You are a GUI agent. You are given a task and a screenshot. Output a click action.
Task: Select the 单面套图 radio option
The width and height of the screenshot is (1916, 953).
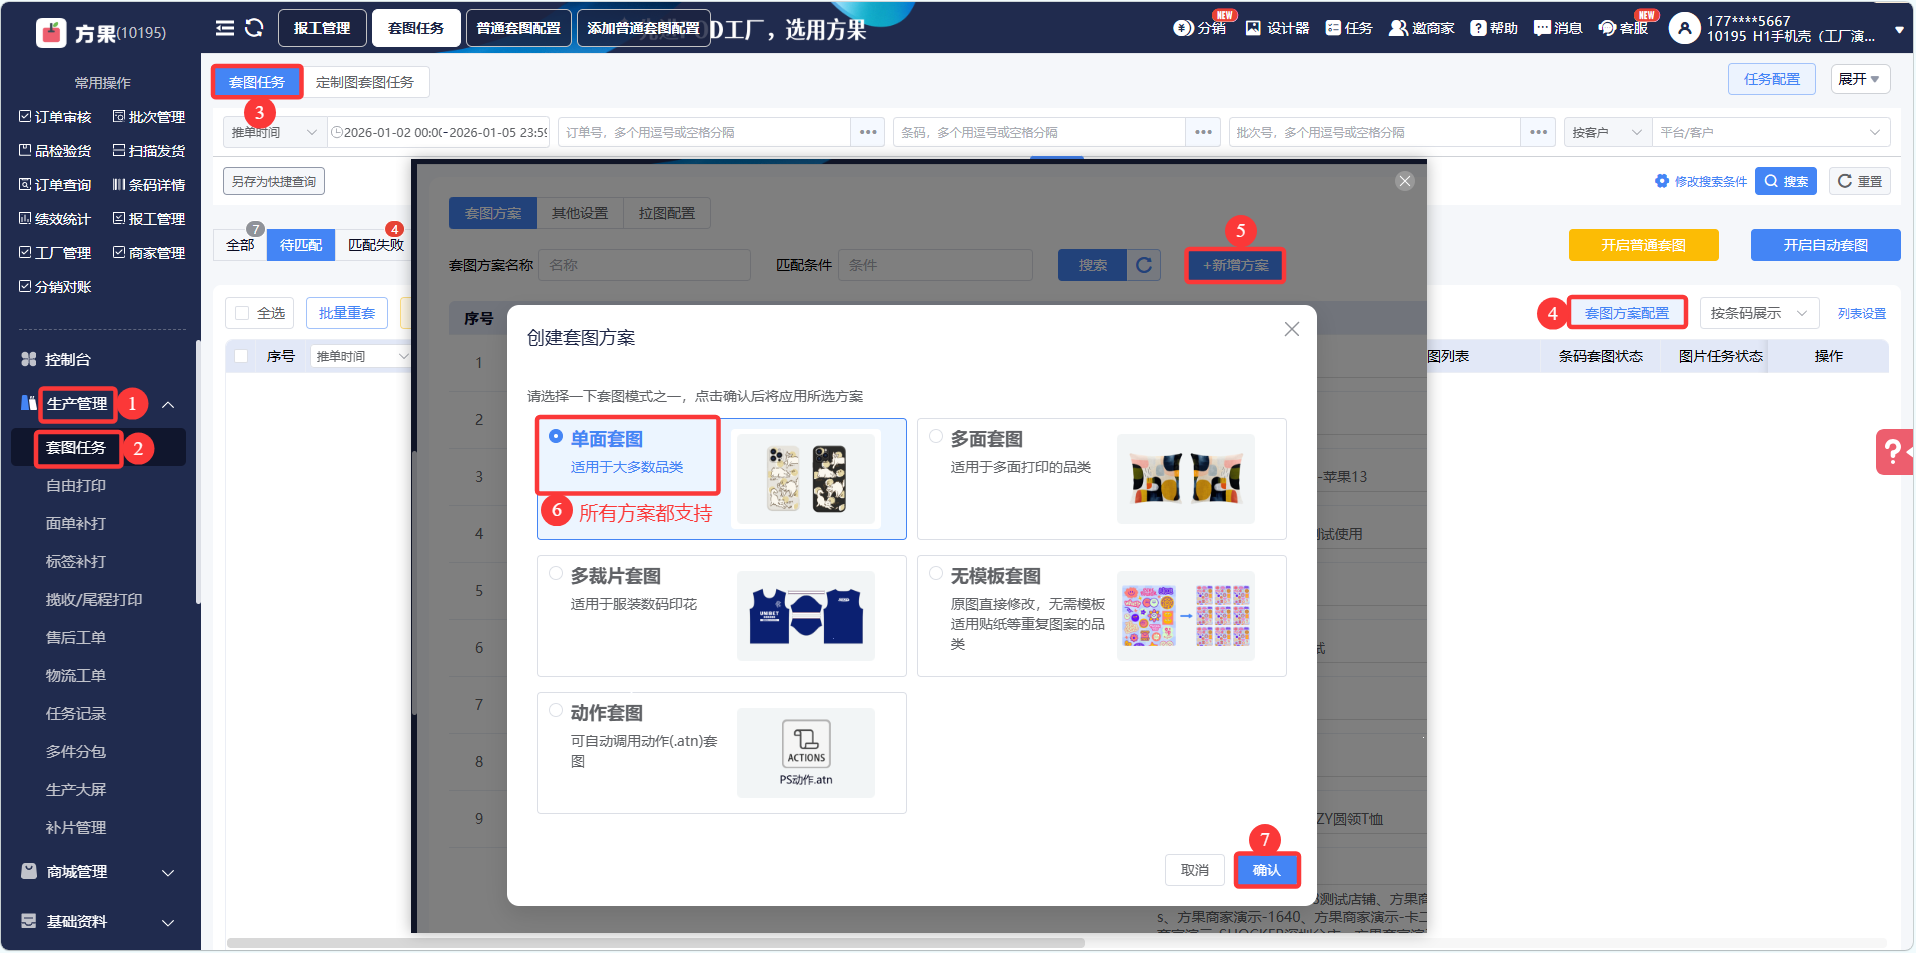[556, 436]
